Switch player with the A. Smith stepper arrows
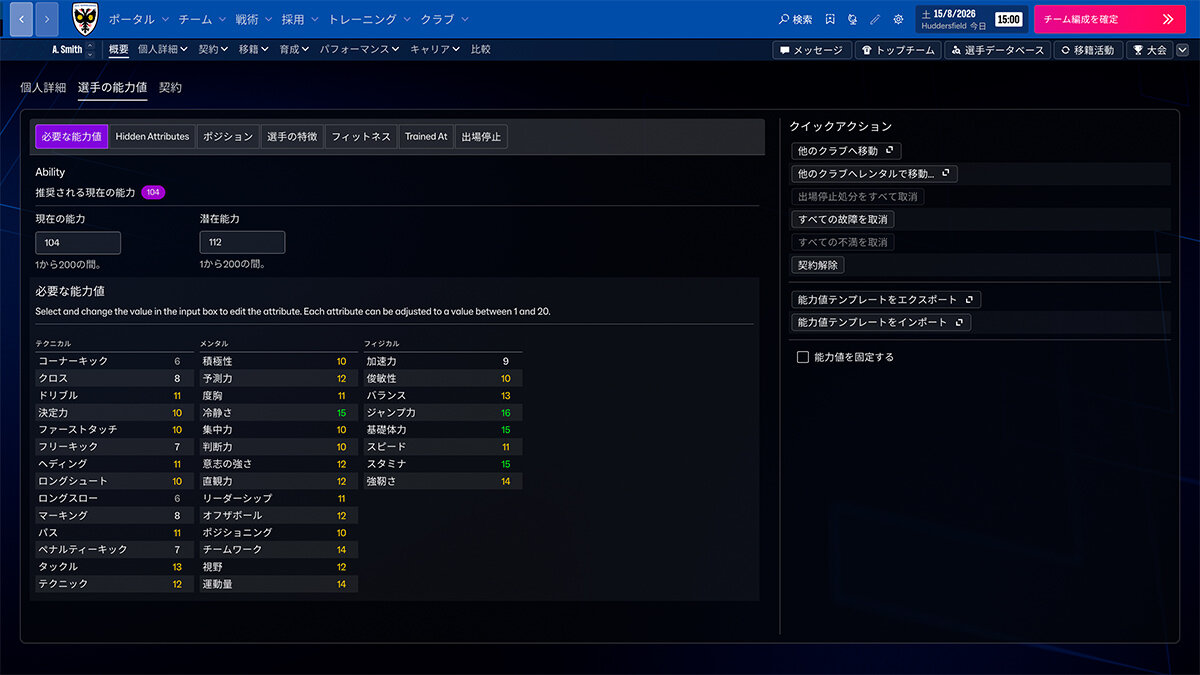Viewport: 1200px width, 675px height. click(91, 50)
